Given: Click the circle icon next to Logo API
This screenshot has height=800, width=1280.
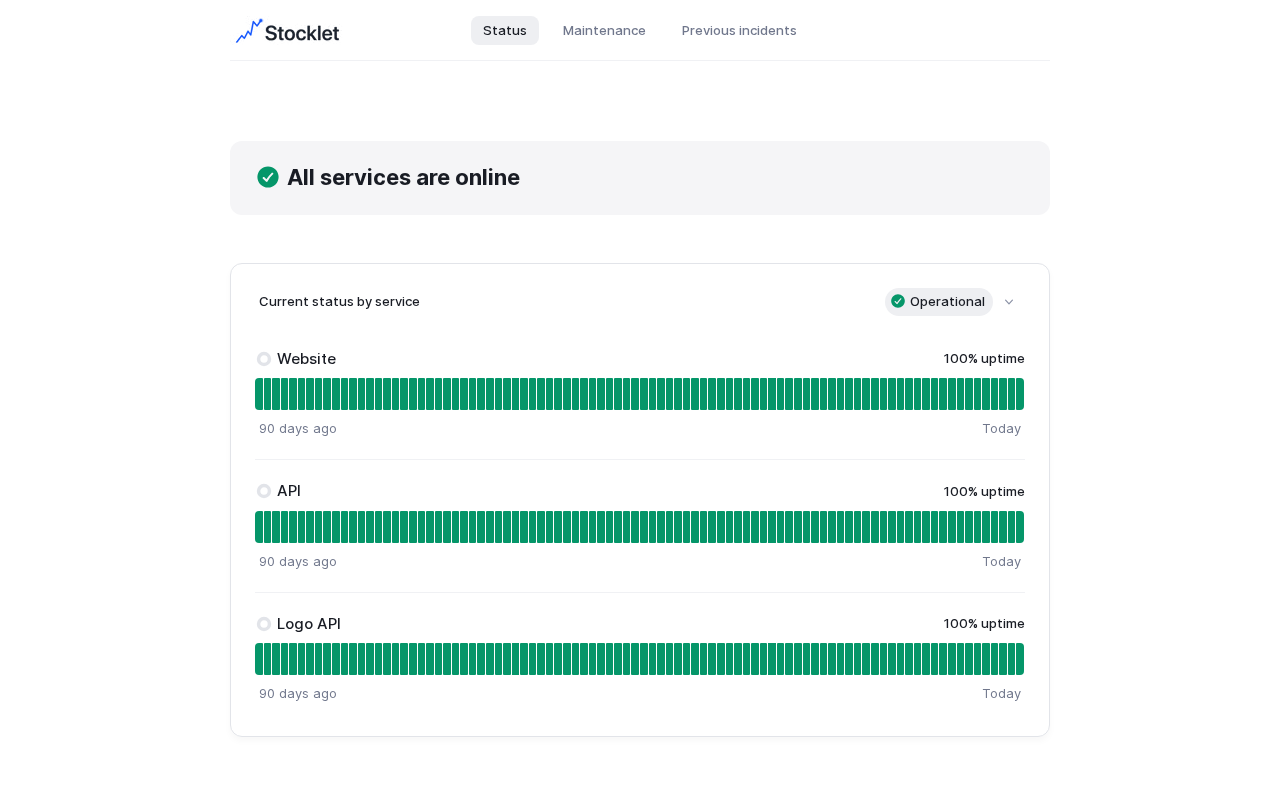Looking at the screenshot, I should (x=264, y=624).
